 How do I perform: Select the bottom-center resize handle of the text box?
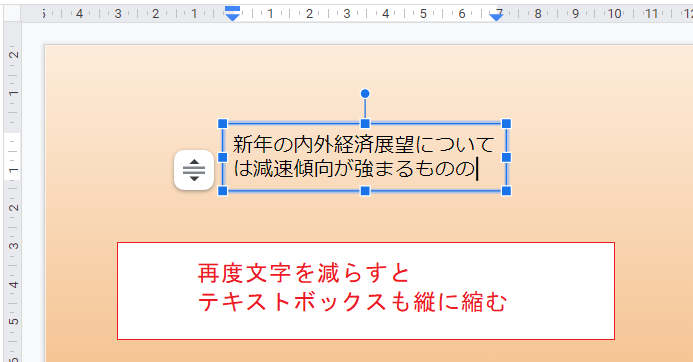click(x=365, y=191)
